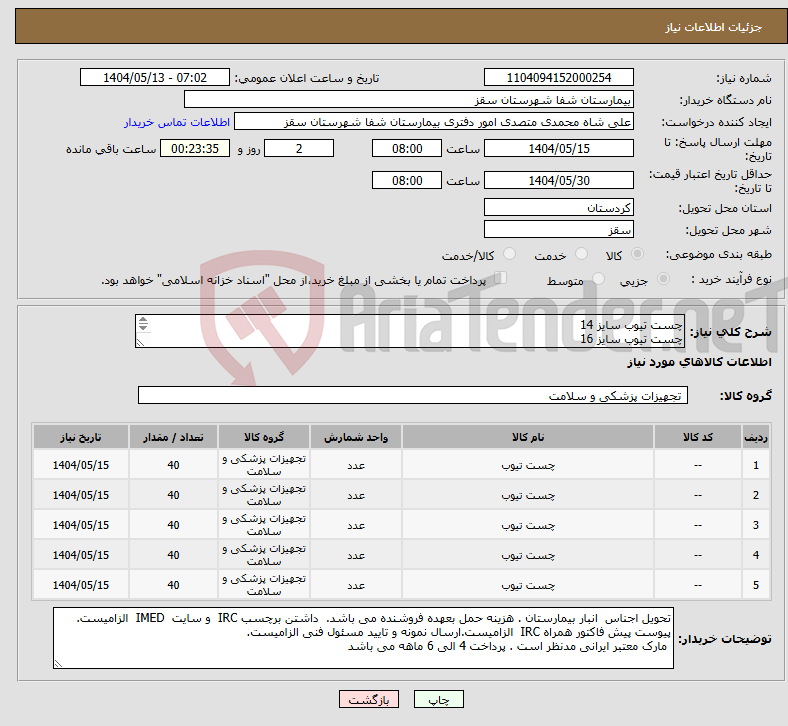The height and width of the screenshot is (726, 788).
Task: Click the remaining time 00:23:35 field
Action: point(195,149)
